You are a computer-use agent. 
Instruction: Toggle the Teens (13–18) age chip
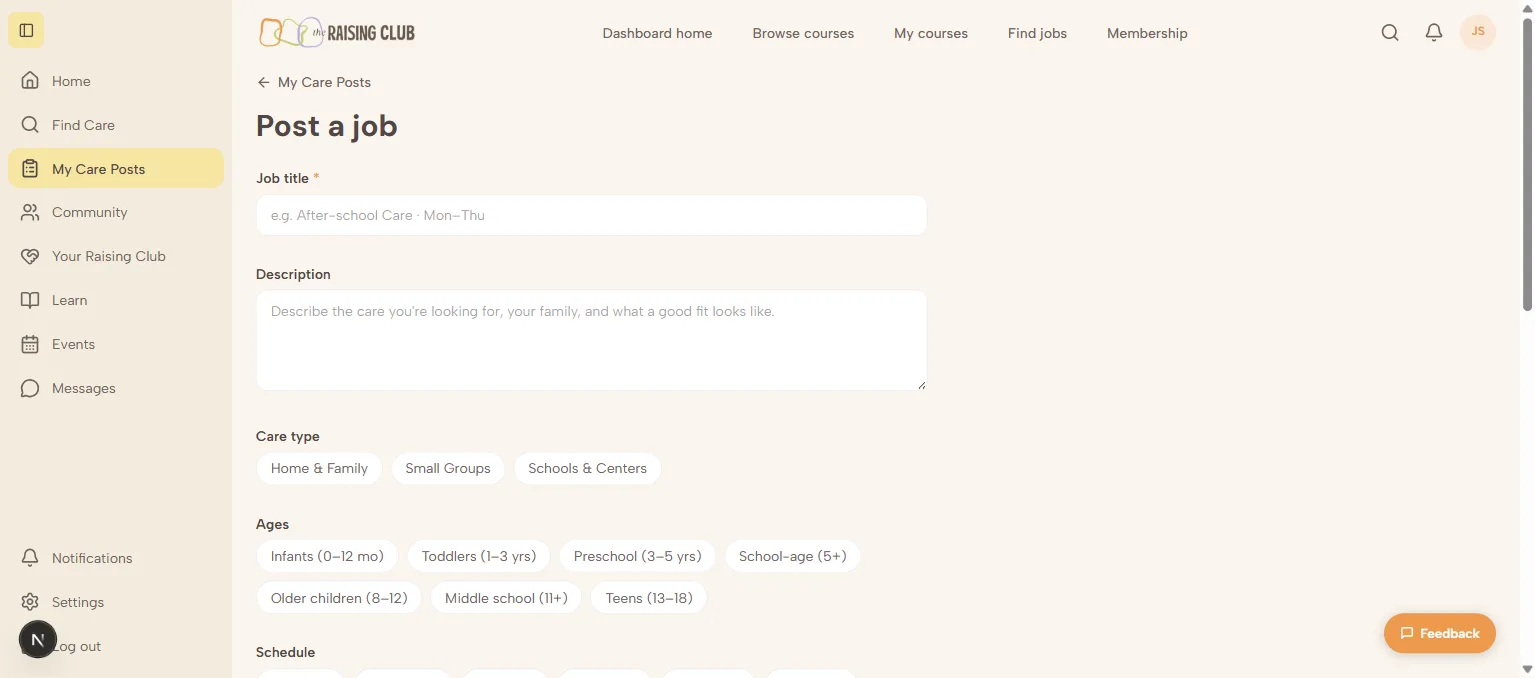point(649,598)
